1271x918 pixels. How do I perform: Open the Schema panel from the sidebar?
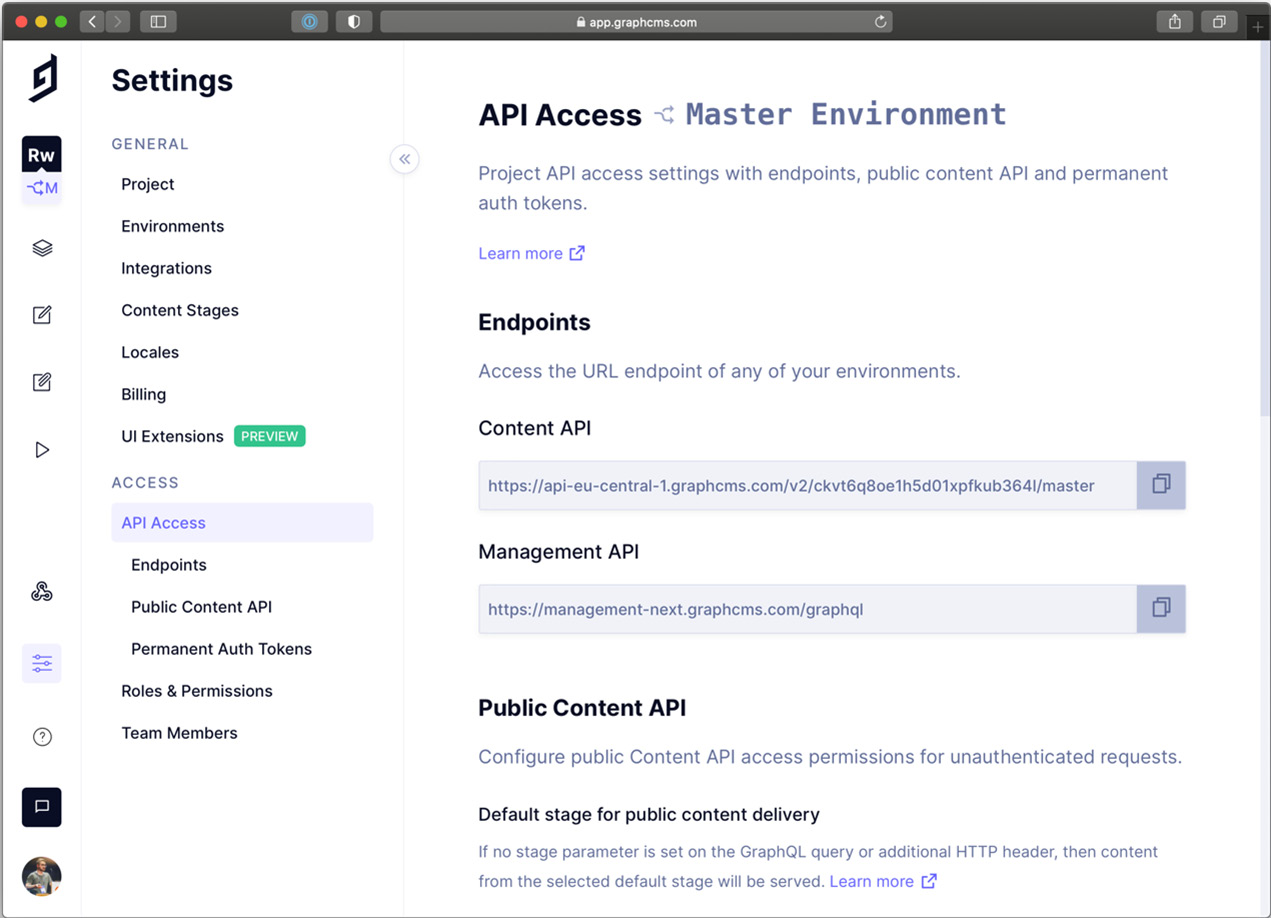coord(41,247)
